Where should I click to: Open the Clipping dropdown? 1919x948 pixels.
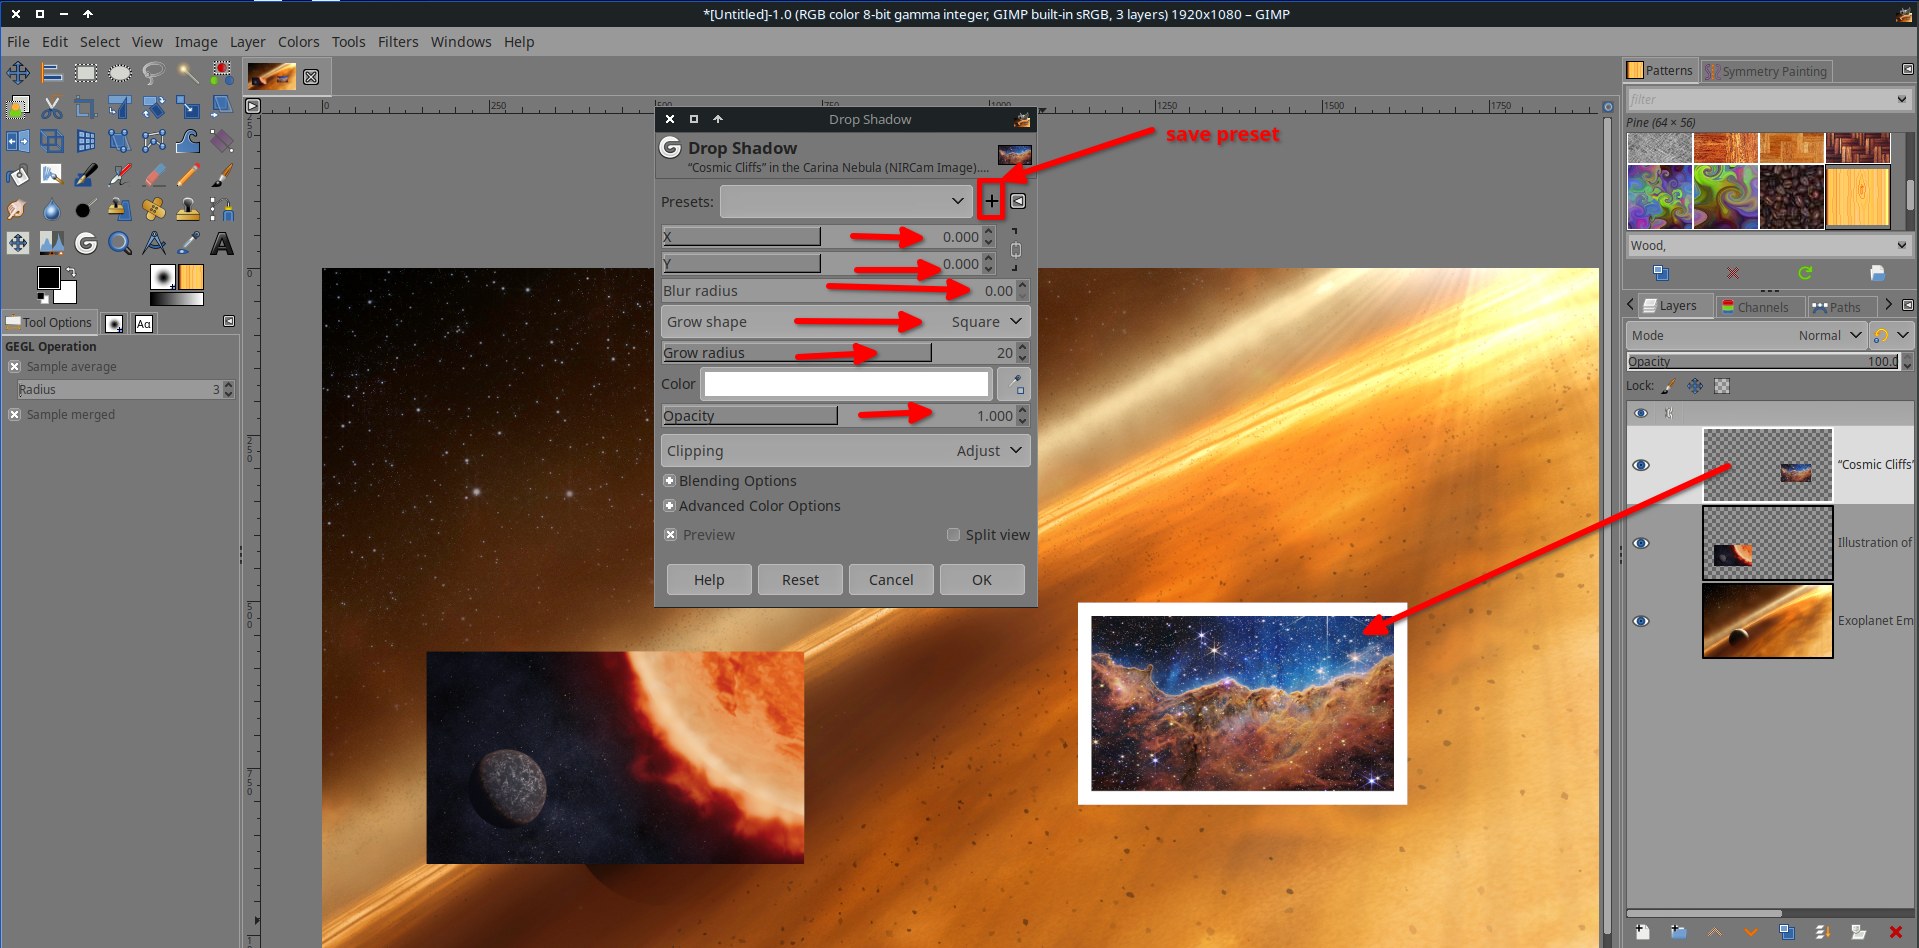[x=846, y=451]
